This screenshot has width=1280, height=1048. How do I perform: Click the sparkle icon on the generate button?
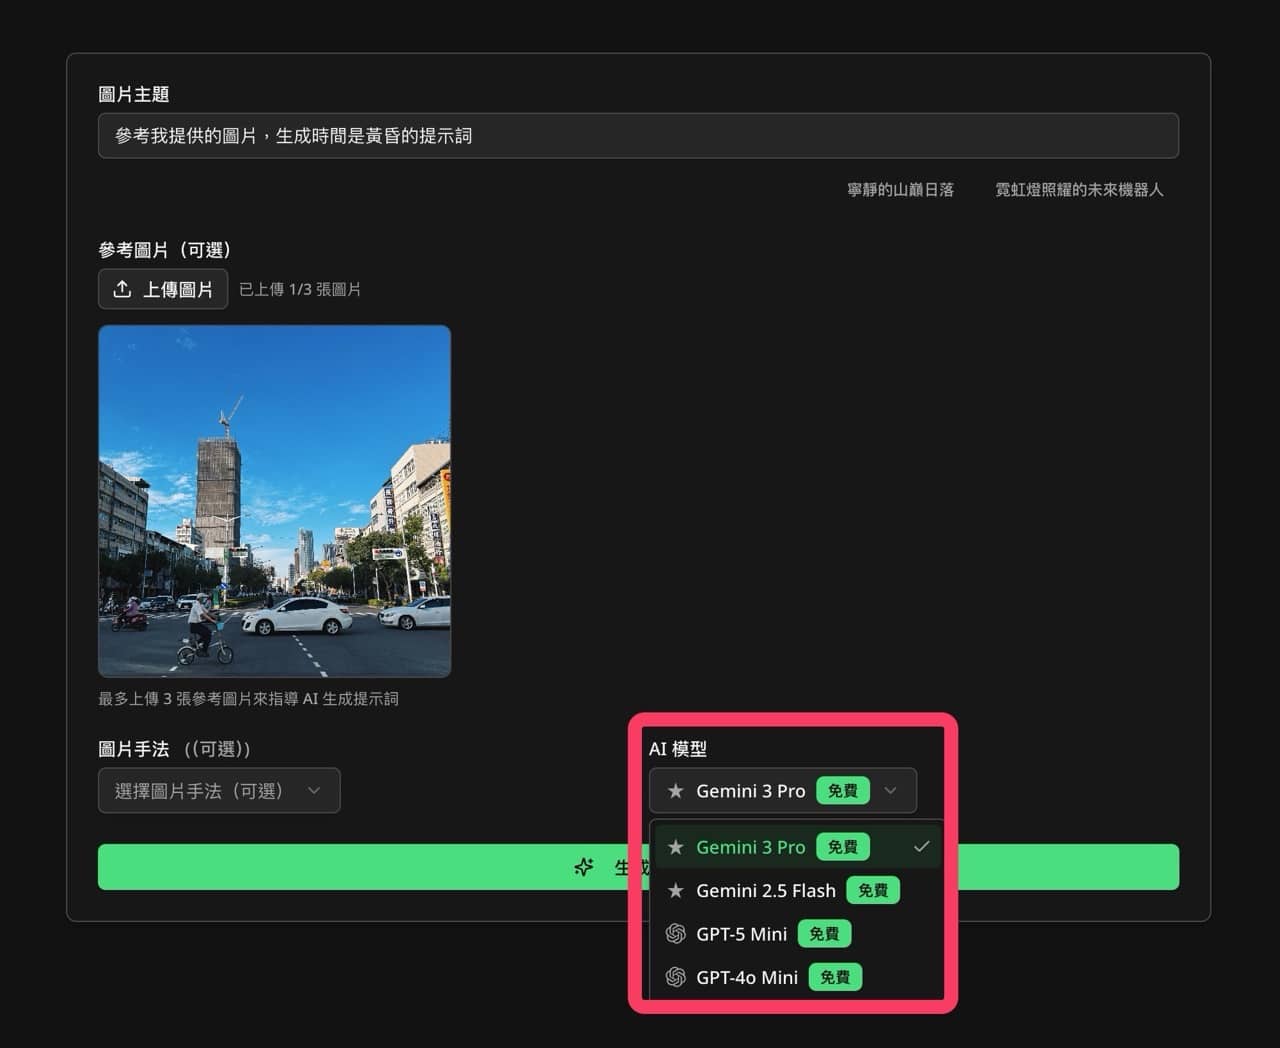pos(583,867)
